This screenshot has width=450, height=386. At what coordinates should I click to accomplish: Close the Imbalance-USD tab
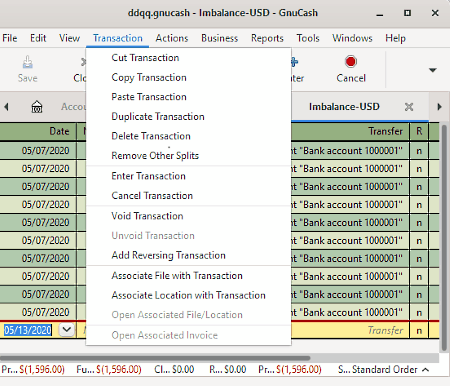coord(409,107)
